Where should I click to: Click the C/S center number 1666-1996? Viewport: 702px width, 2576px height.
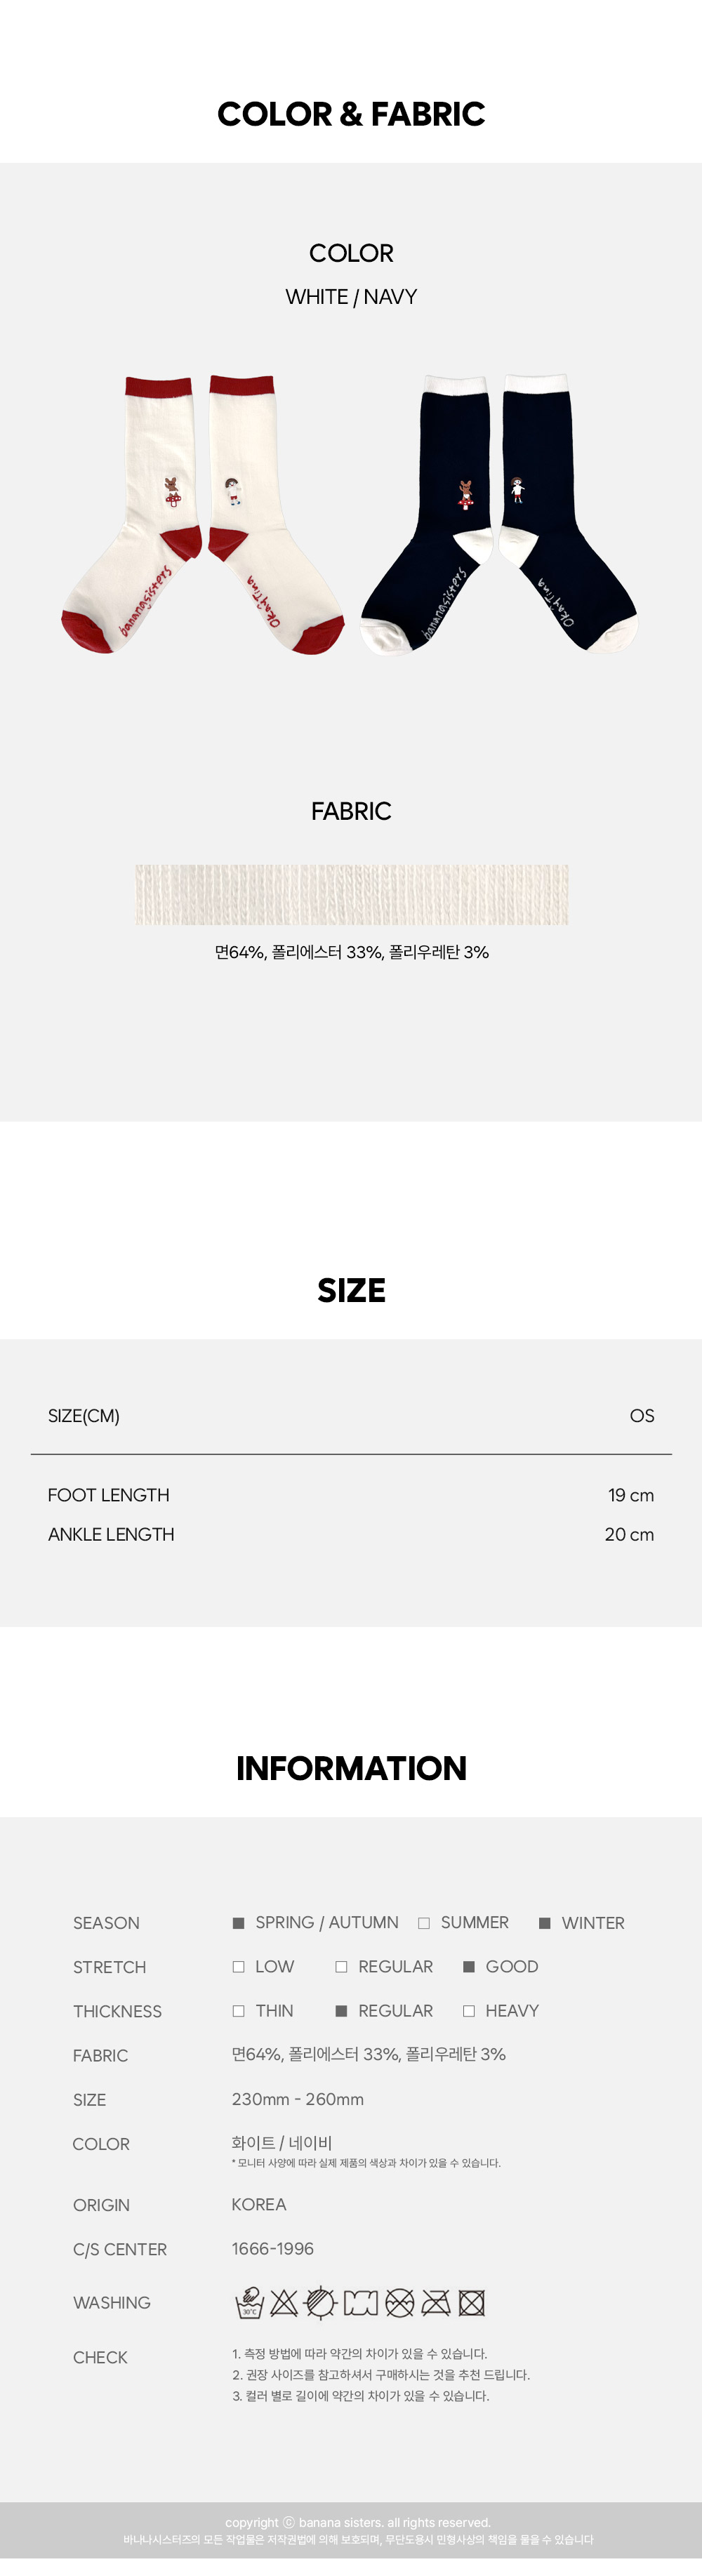[273, 2248]
